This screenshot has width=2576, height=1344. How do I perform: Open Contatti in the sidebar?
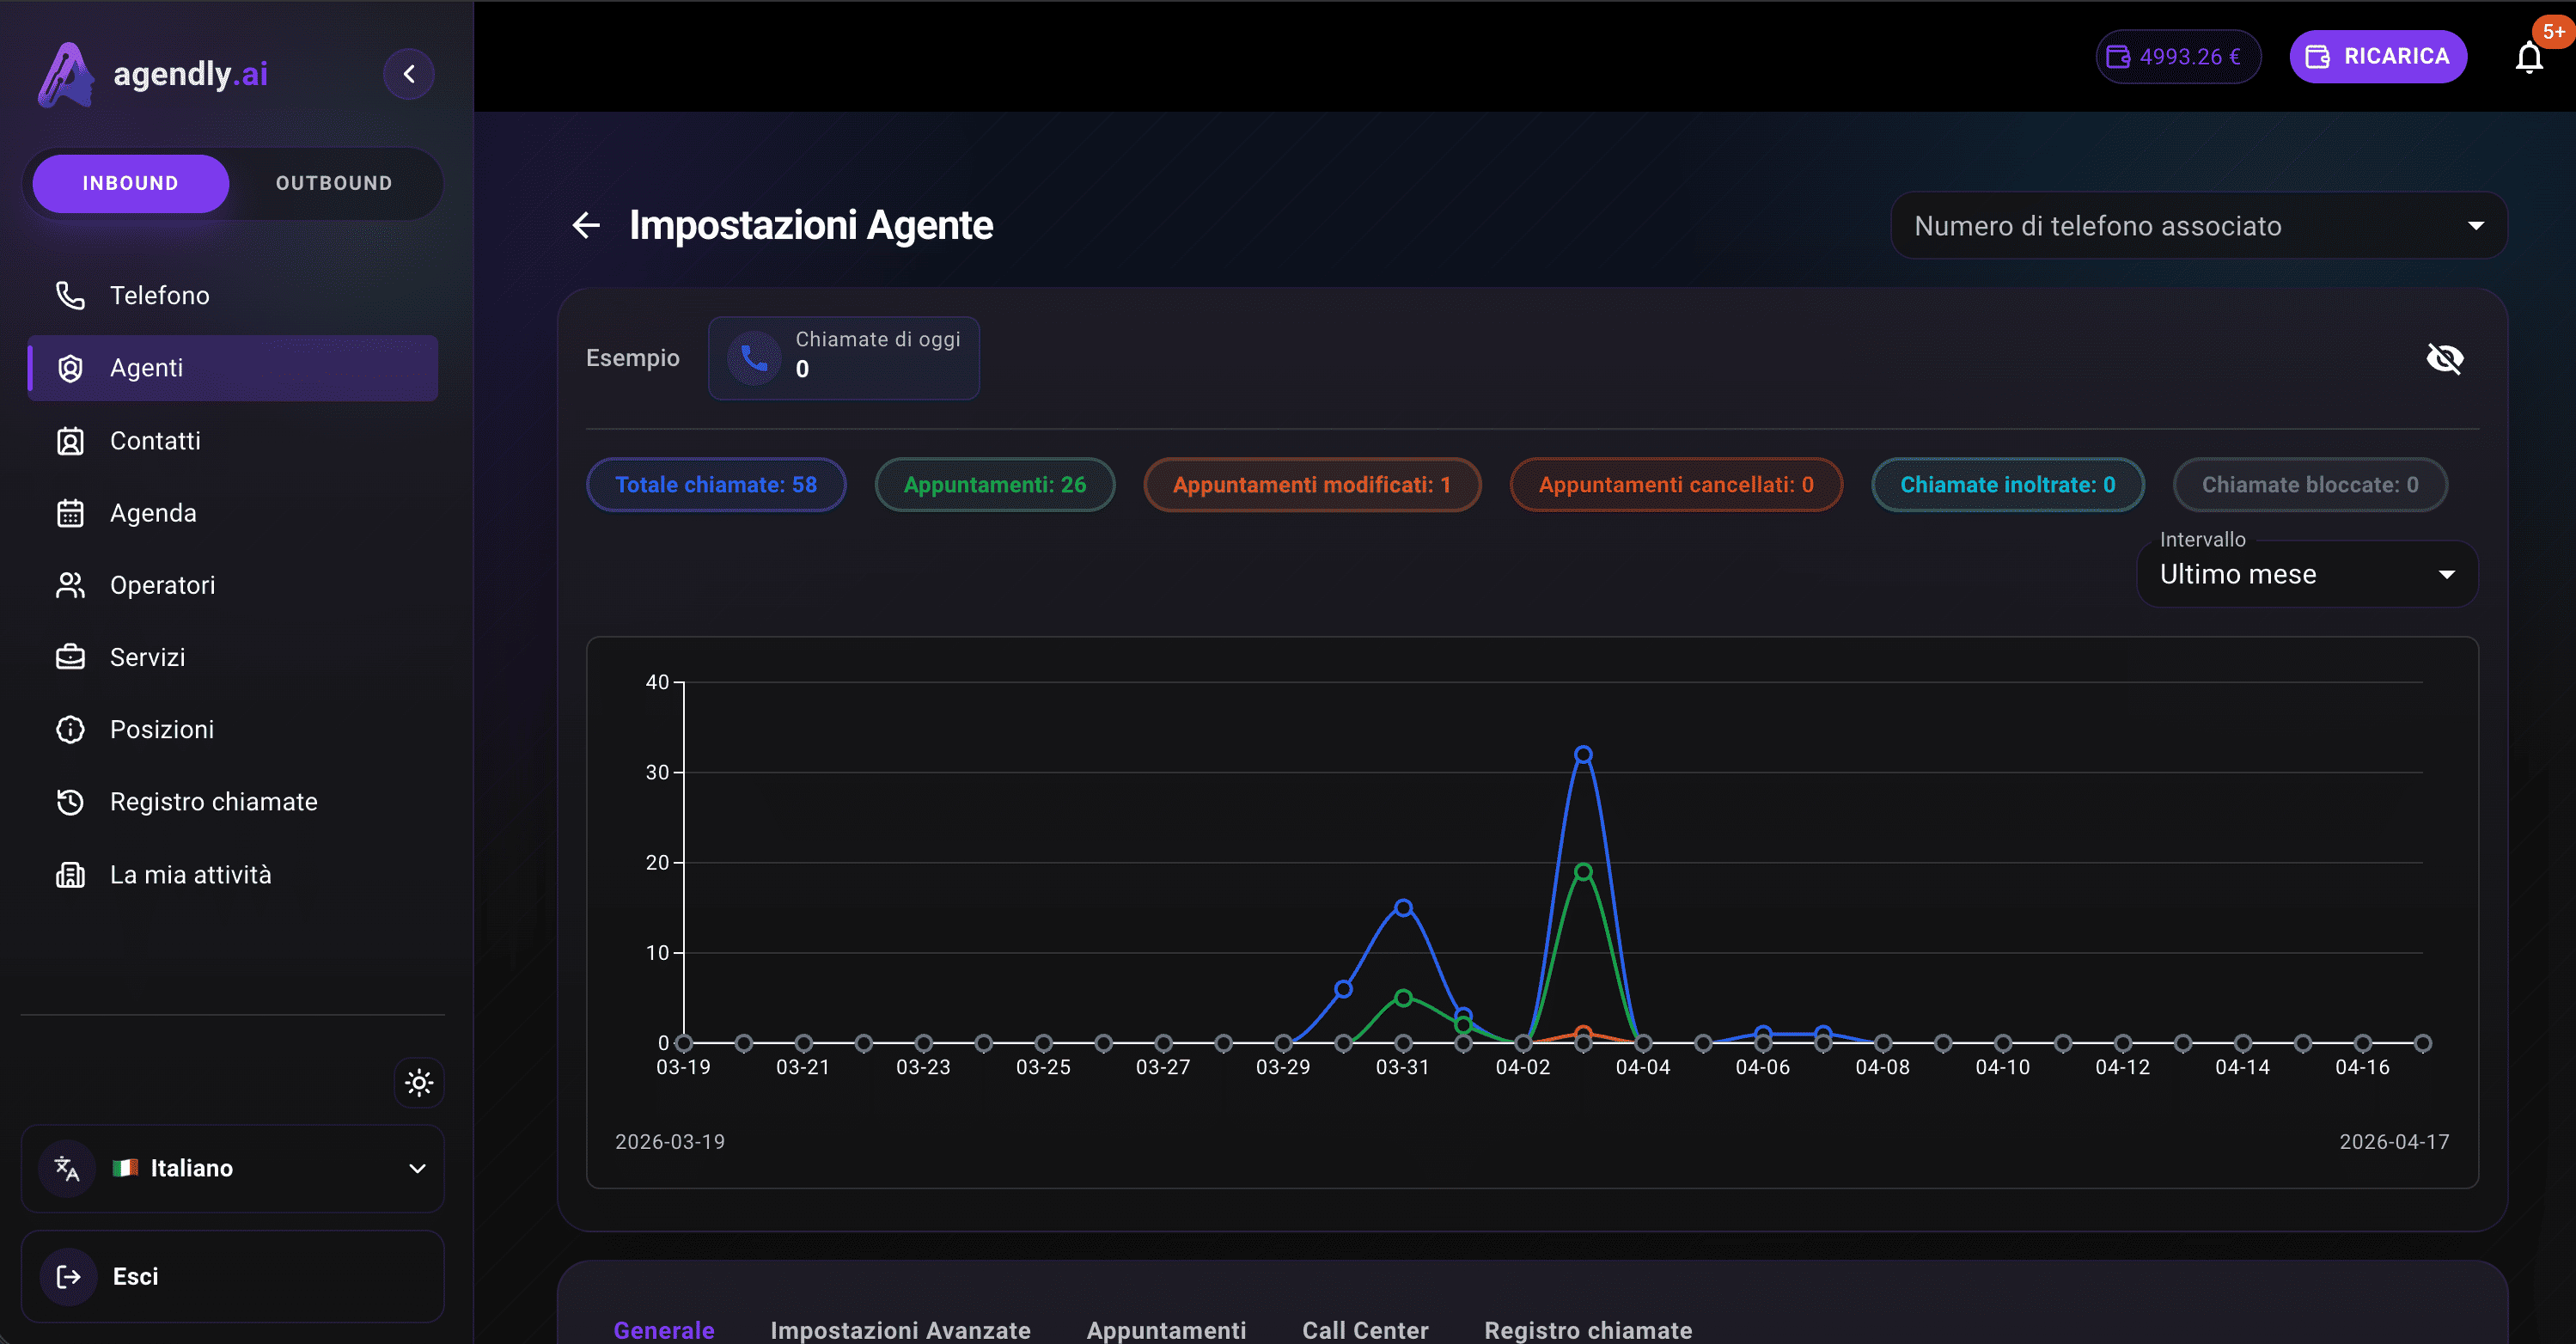pyautogui.click(x=233, y=441)
